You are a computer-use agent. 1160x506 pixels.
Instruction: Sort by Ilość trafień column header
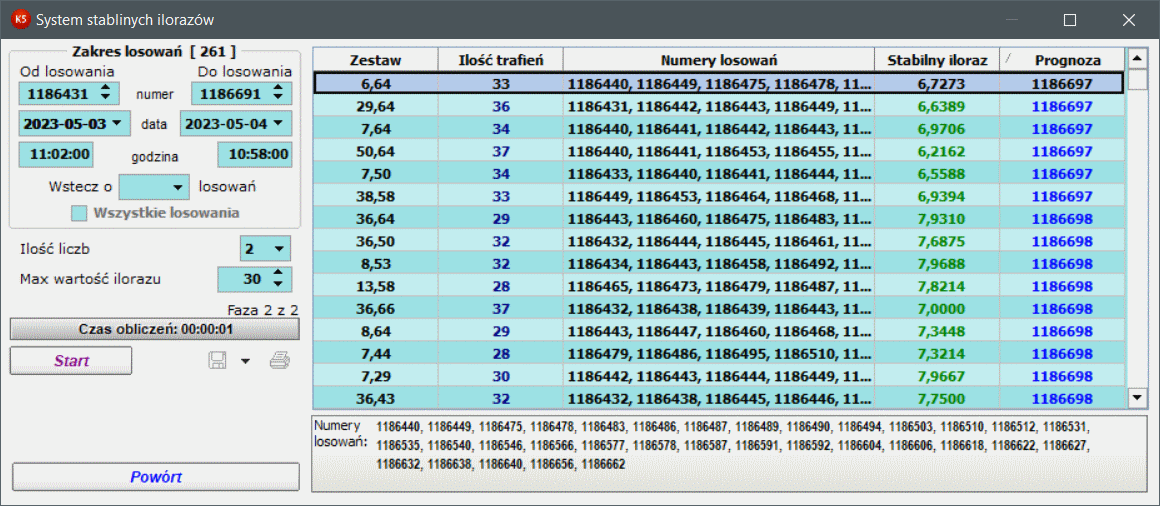tap(501, 60)
